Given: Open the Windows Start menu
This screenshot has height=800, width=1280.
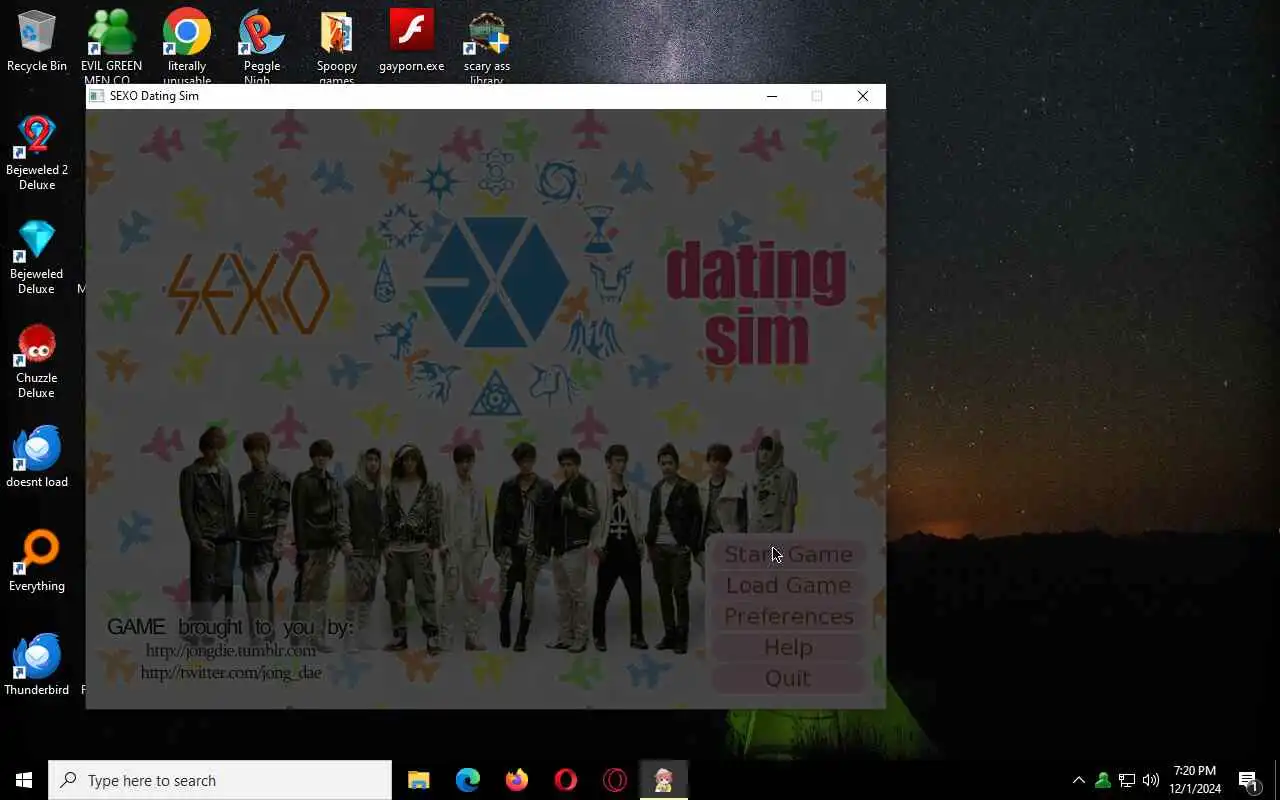Looking at the screenshot, I should (24, 780).
